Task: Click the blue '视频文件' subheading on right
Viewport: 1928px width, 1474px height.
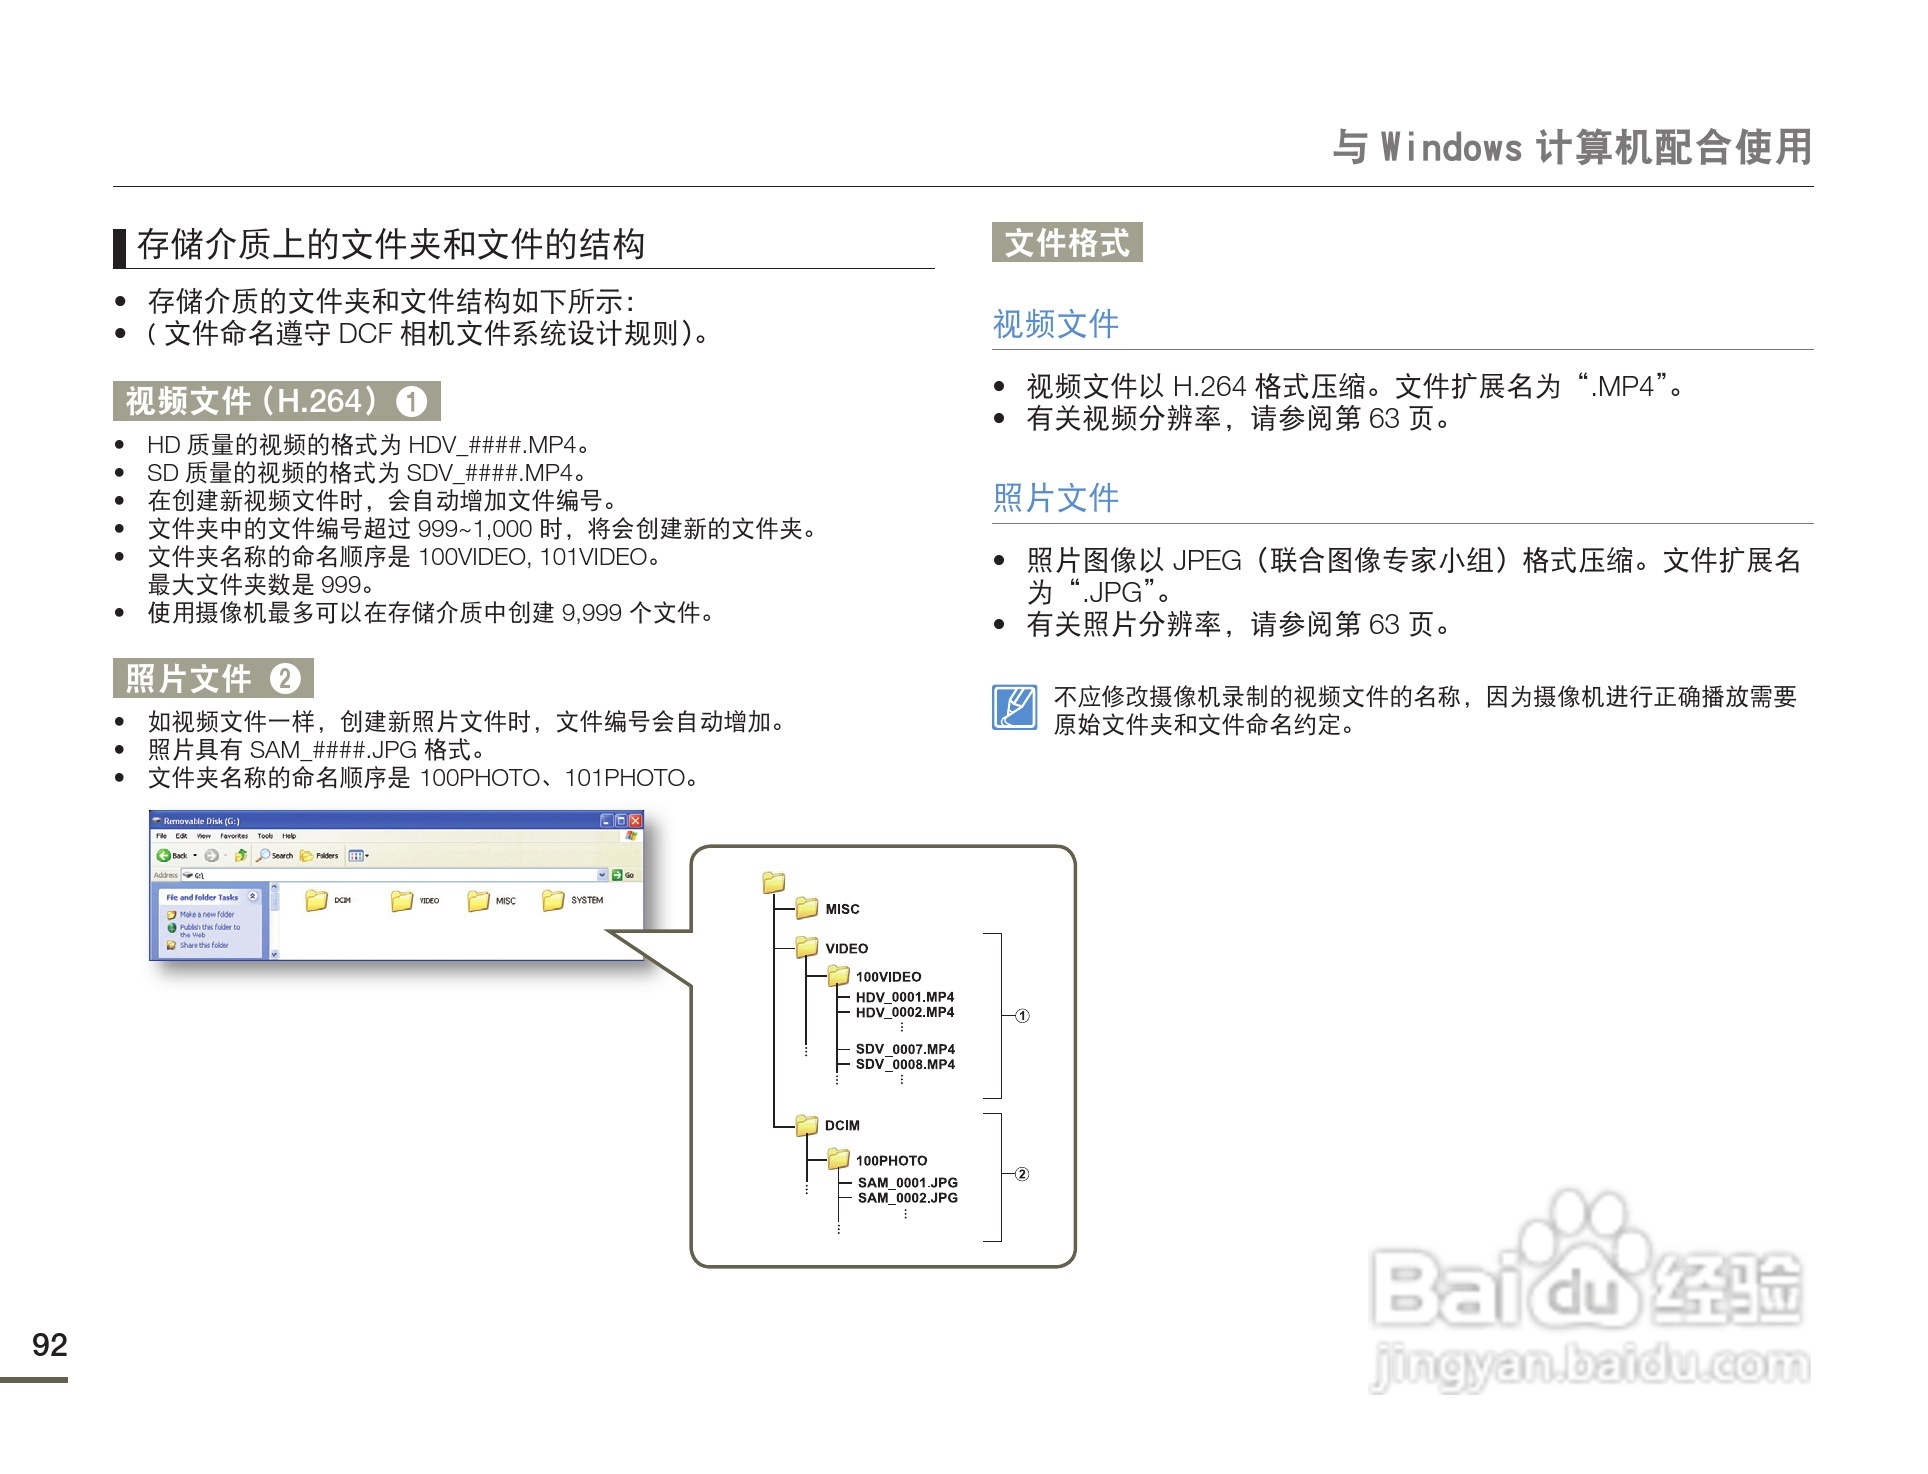Action: coord(1056,324)
